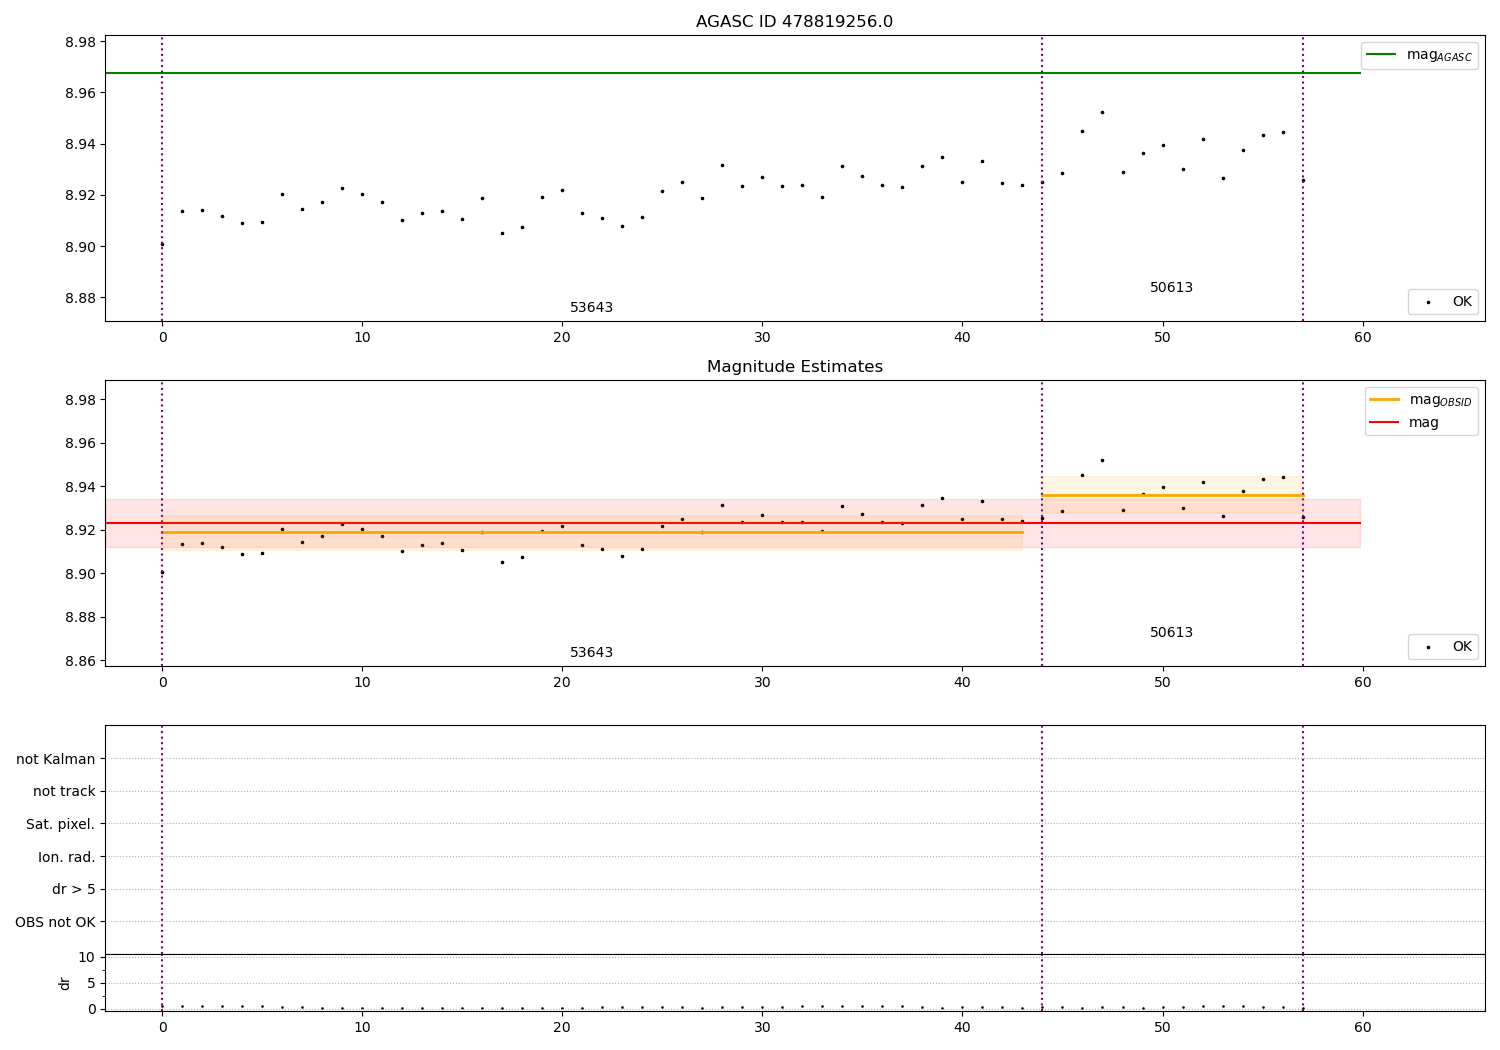
Task: Click the highest data point in the top plot
Action: [x=1102, y=112]
